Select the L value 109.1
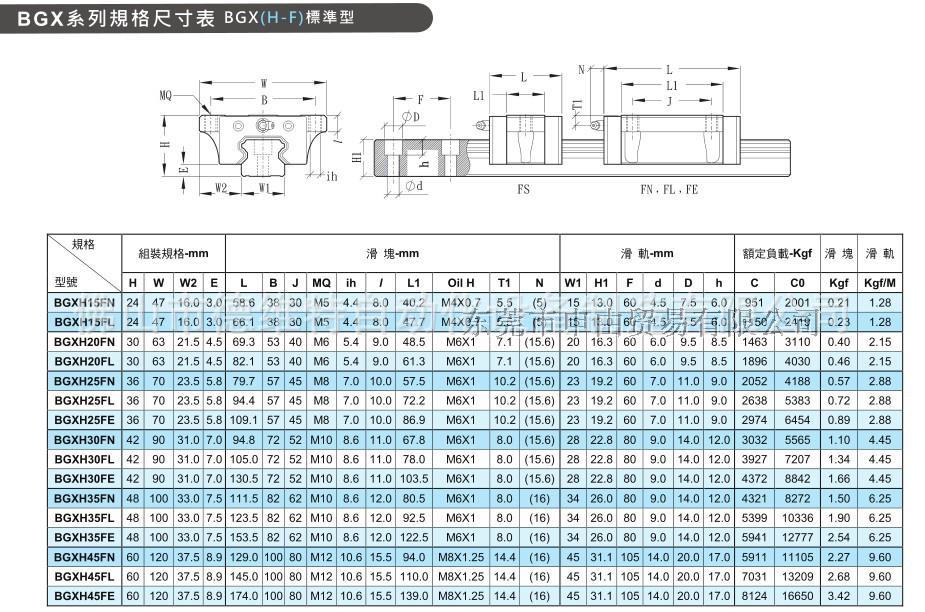The image size is (925, 612). click(x=244, y=420)
